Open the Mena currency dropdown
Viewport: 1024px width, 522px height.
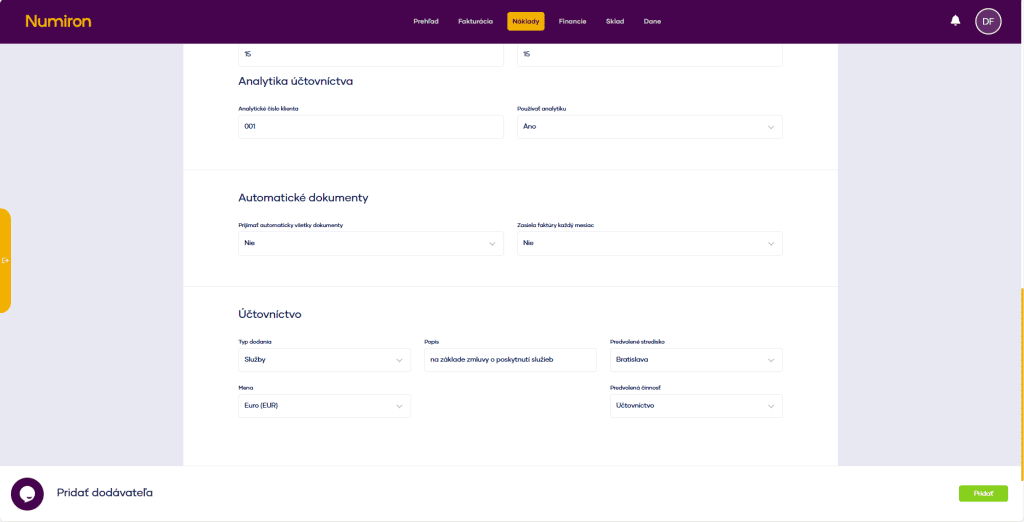tap(324, 406)
